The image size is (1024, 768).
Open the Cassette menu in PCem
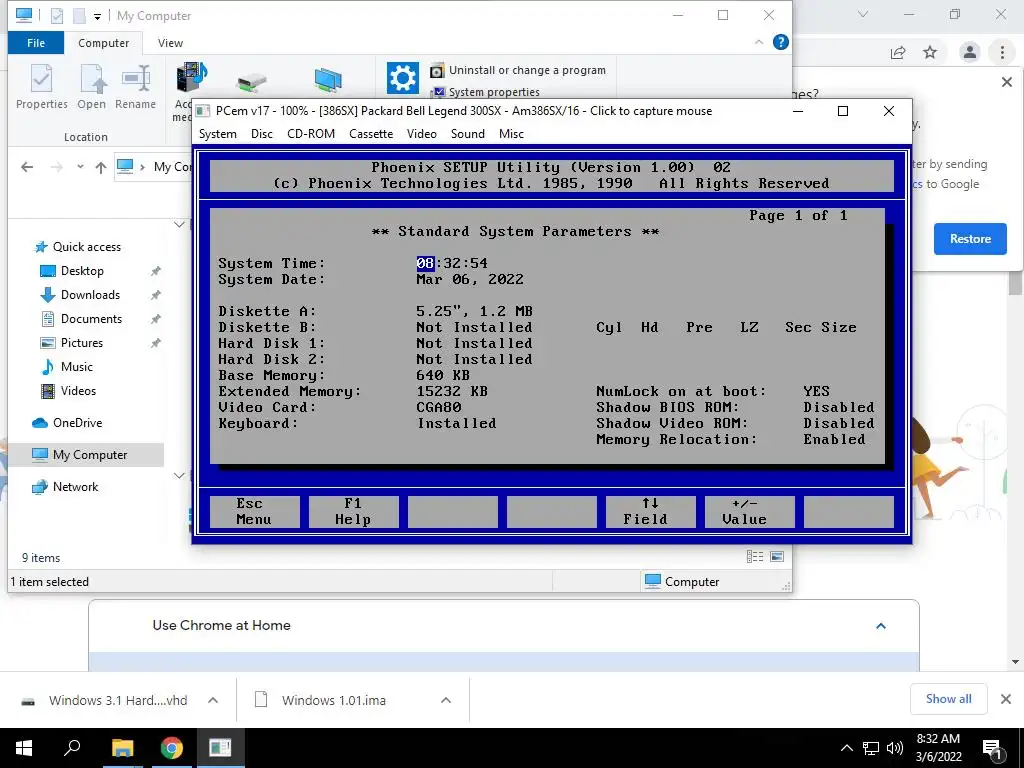(371, 134)
